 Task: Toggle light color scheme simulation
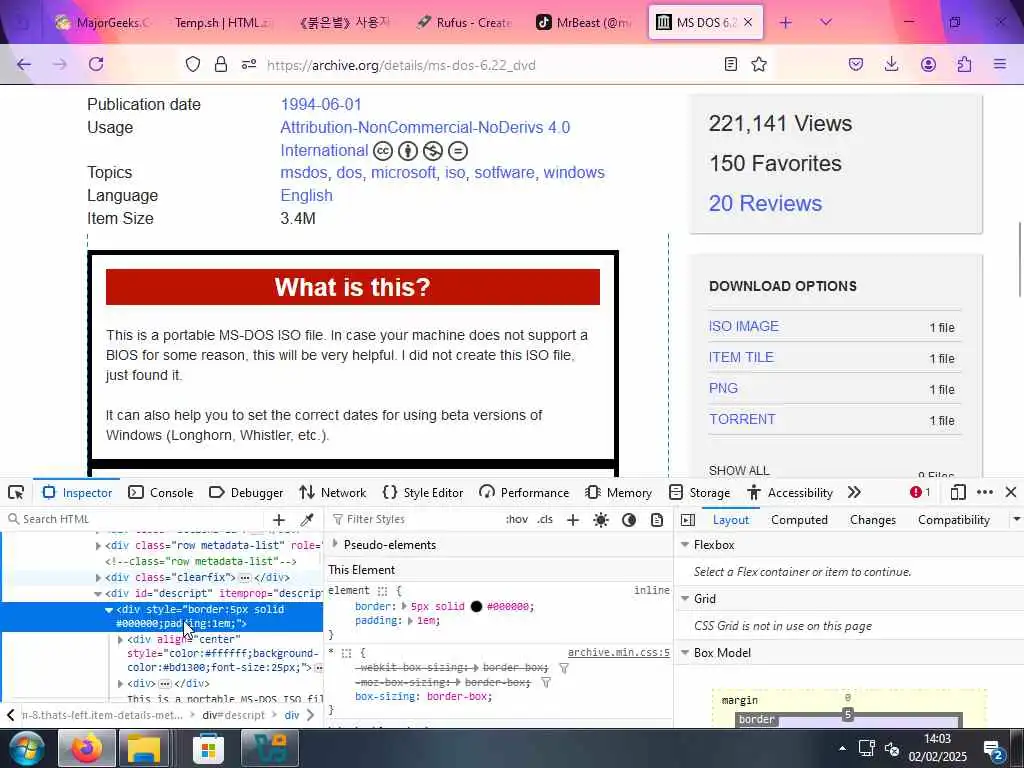[x=601, y=520]
